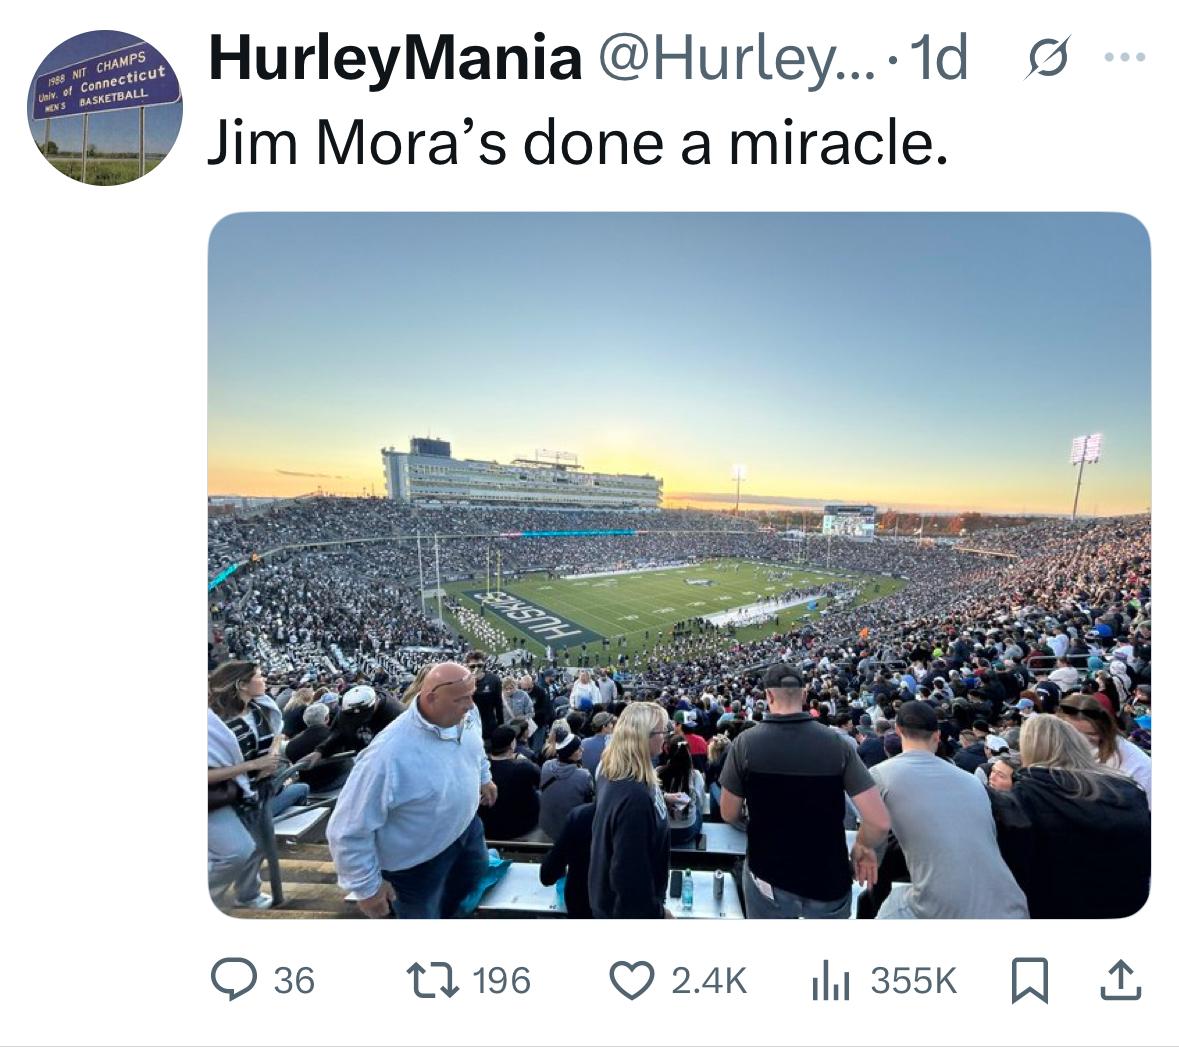This screenshot has height=1050, width=1179.
Task: Open HurleyMania's profile avatar
Action: point(105,108)
